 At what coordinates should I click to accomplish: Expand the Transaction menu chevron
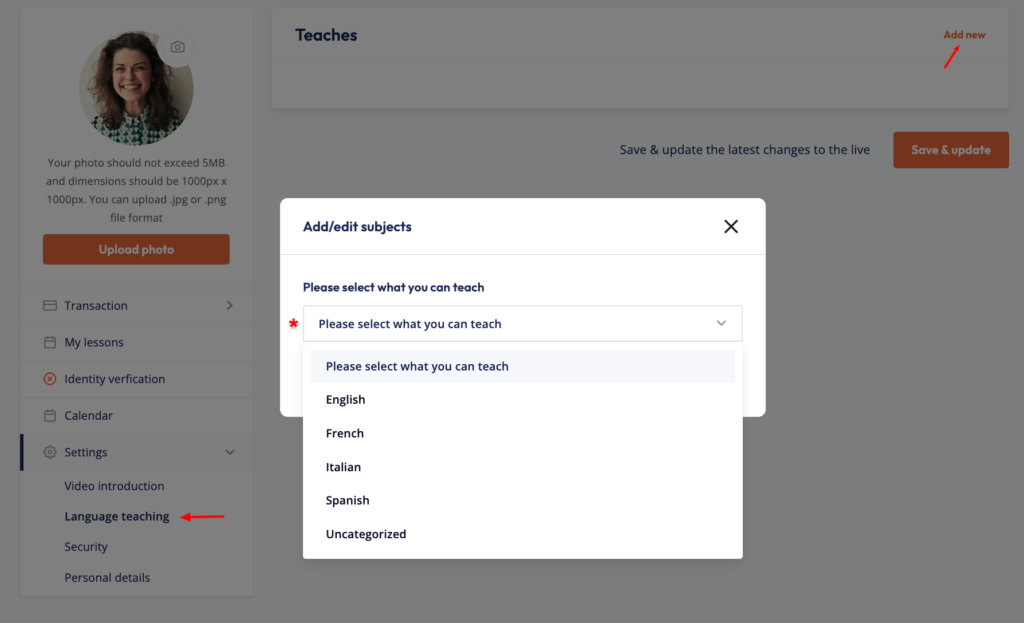(230, 306)
